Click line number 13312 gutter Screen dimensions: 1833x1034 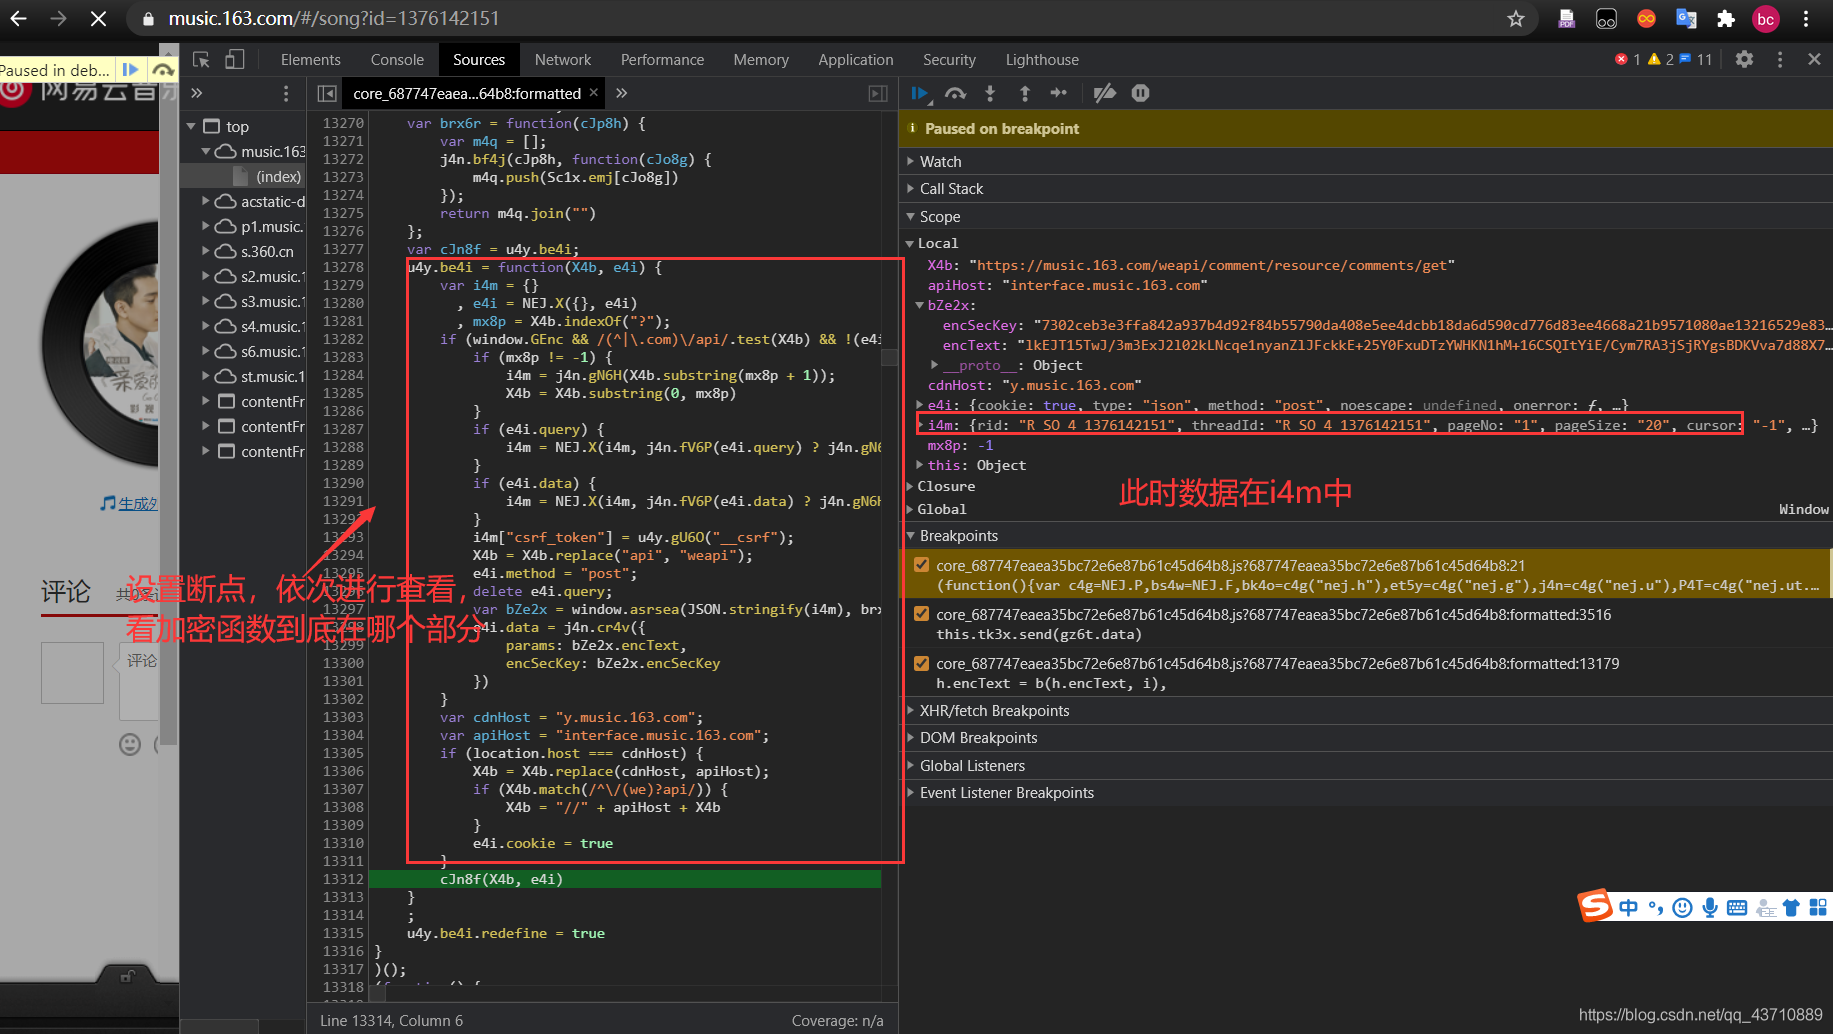point(343,879)
